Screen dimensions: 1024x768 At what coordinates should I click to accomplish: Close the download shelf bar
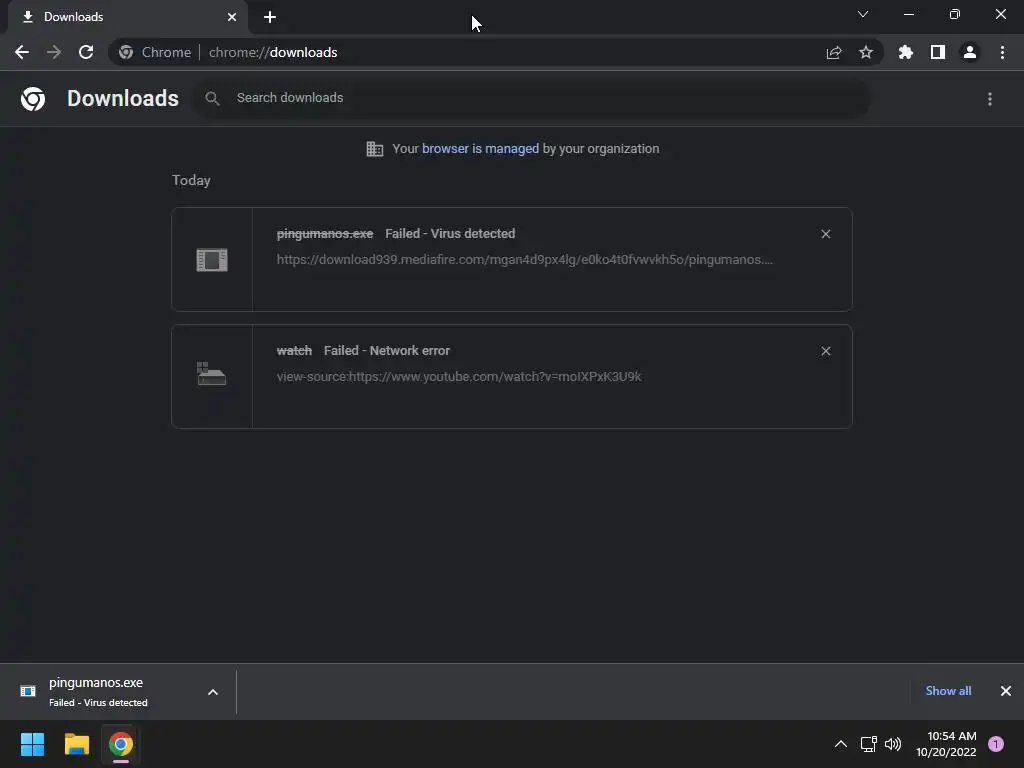coord(1006,691)
